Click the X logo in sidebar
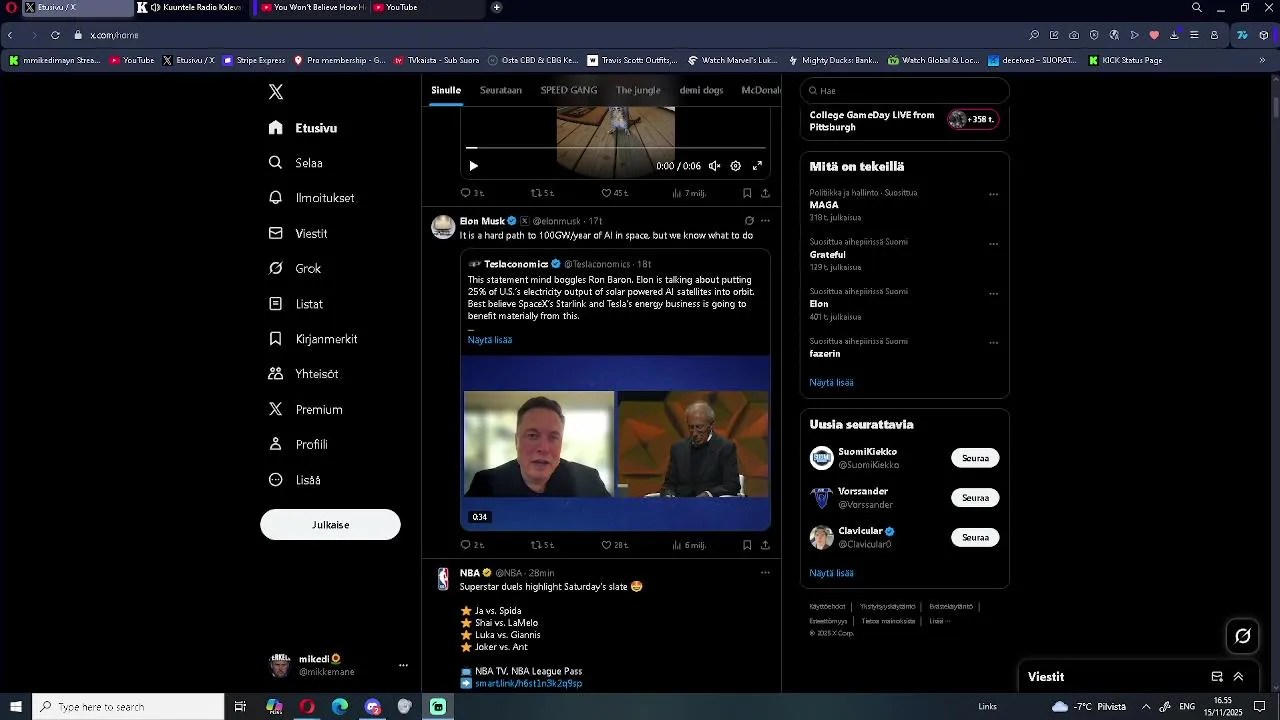 click(276, 92)
